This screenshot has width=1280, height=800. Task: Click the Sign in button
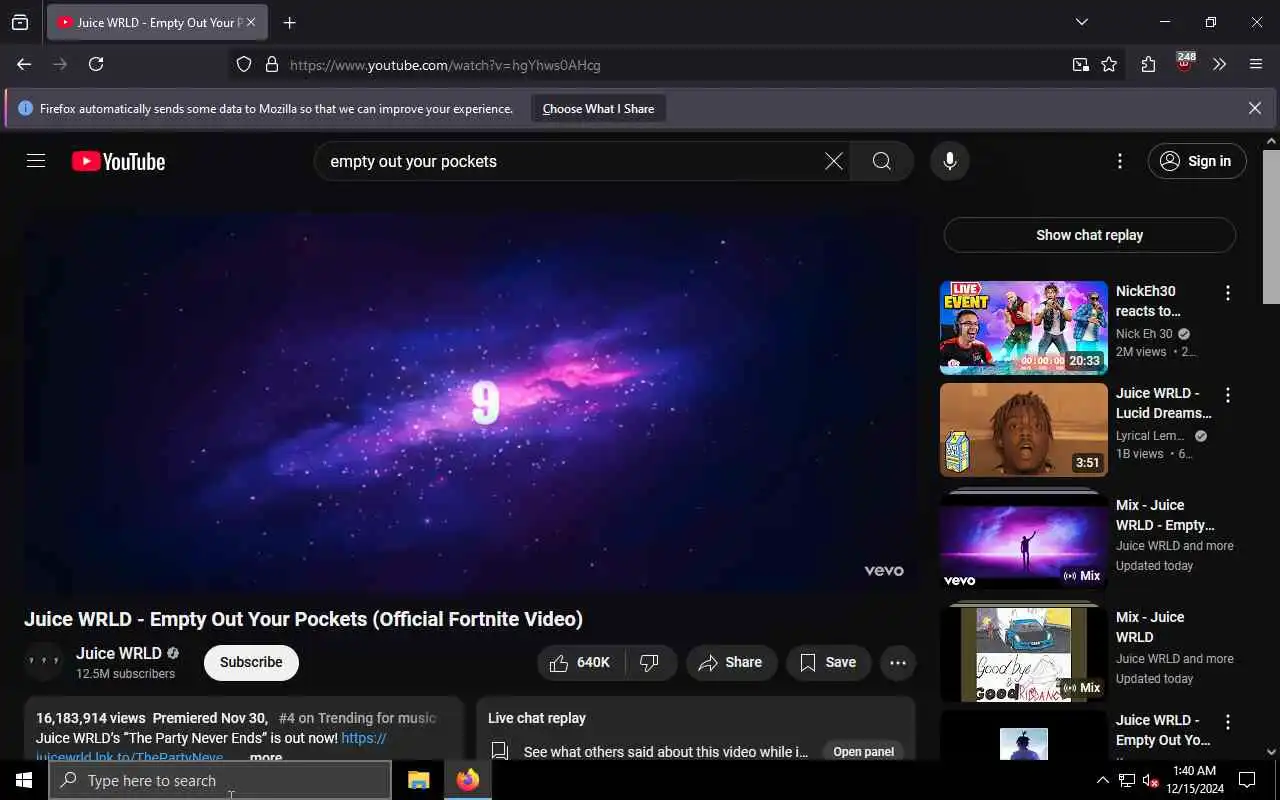[x=1197, y=161]
